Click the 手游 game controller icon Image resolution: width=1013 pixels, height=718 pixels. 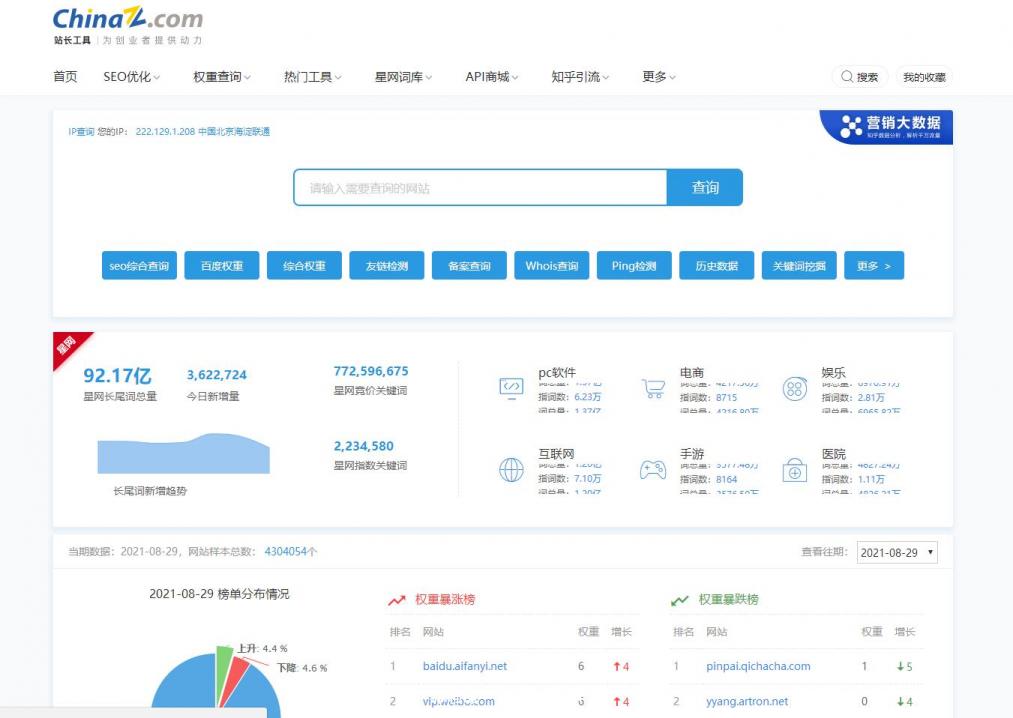point(653,468)
